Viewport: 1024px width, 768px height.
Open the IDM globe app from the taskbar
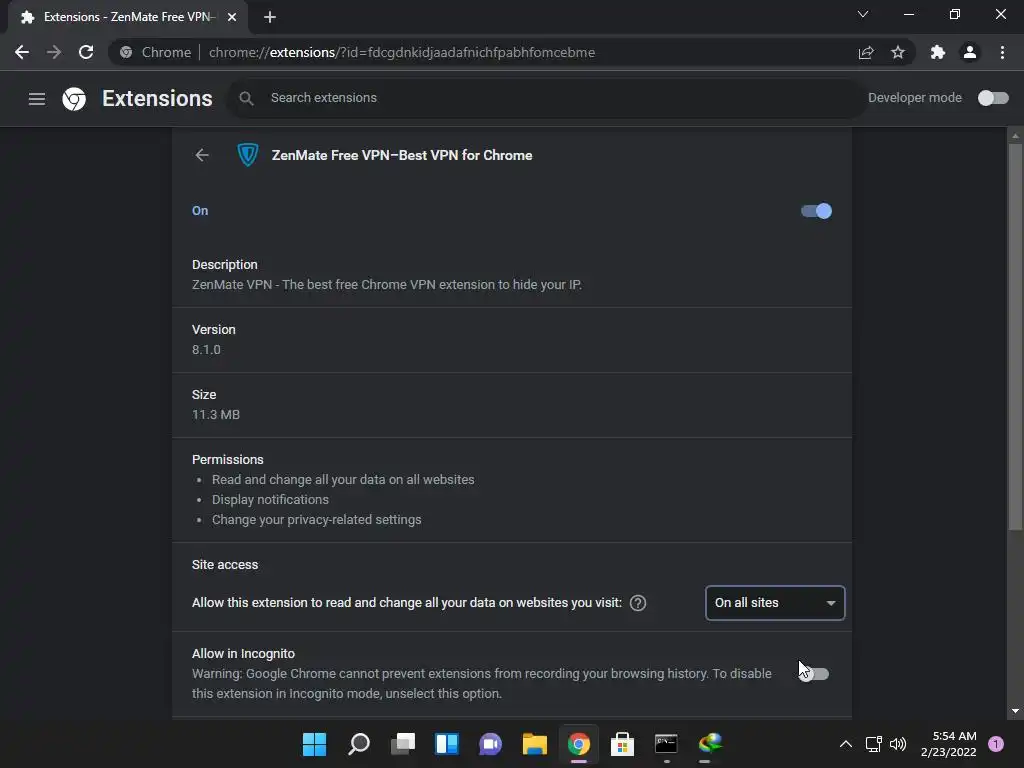(711, 744)
